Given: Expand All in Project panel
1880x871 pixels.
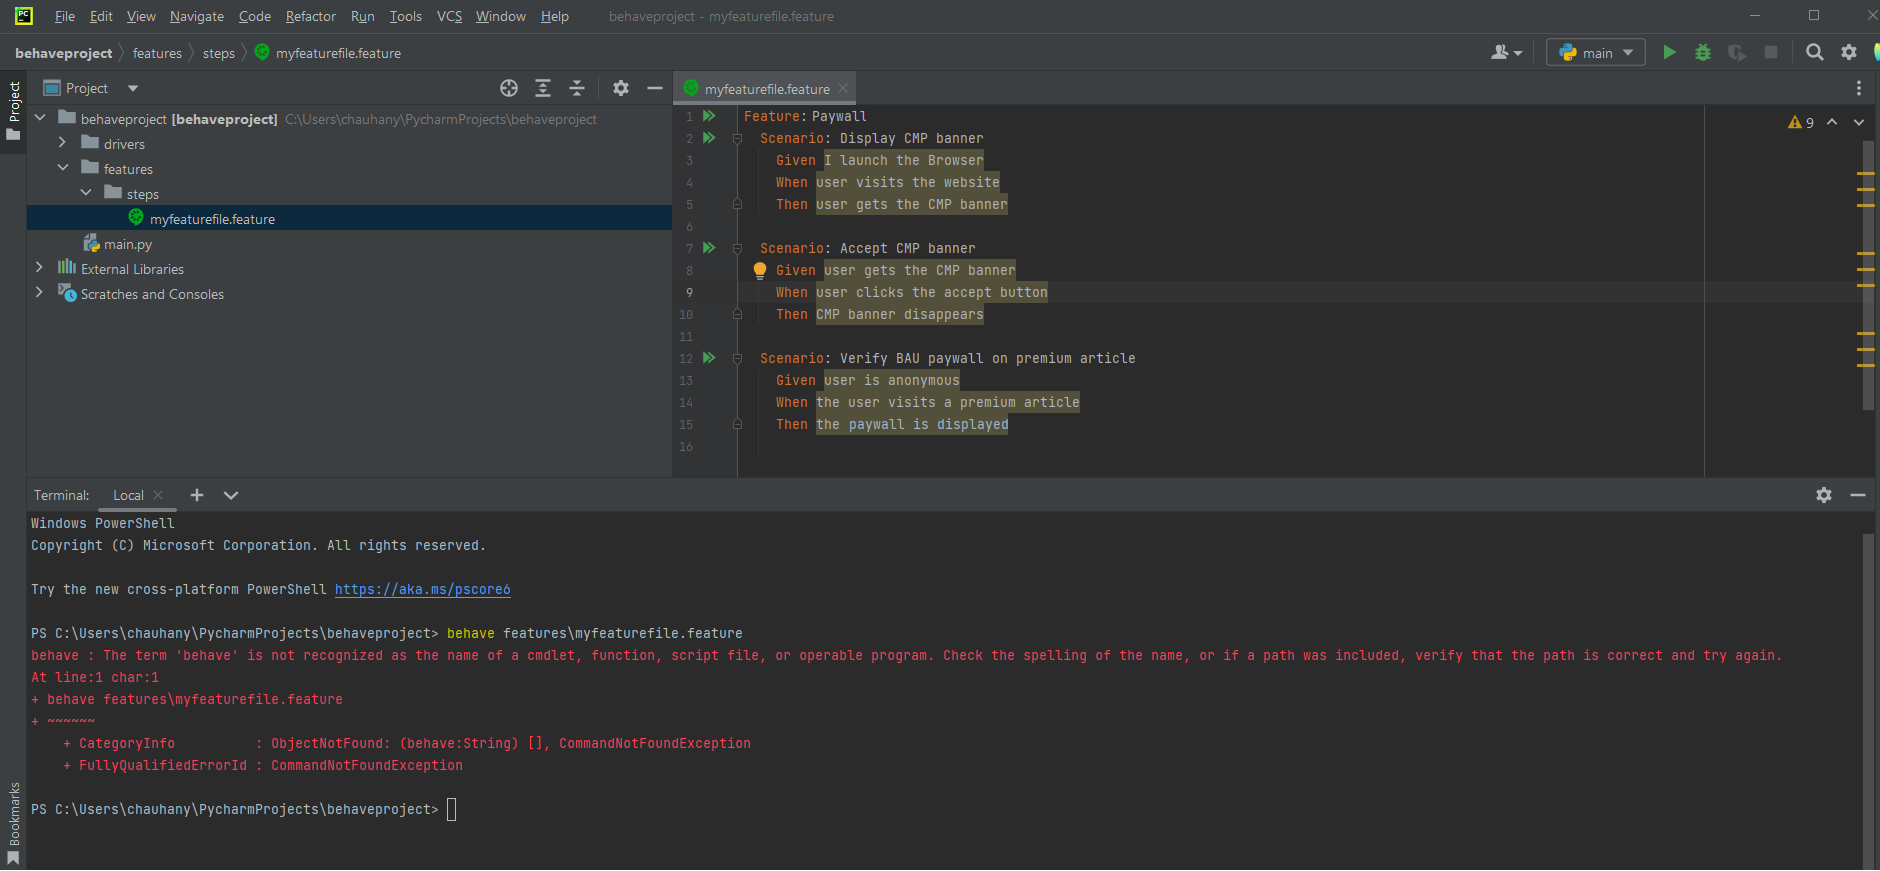Looking at the screenshot, I should 543,88.
